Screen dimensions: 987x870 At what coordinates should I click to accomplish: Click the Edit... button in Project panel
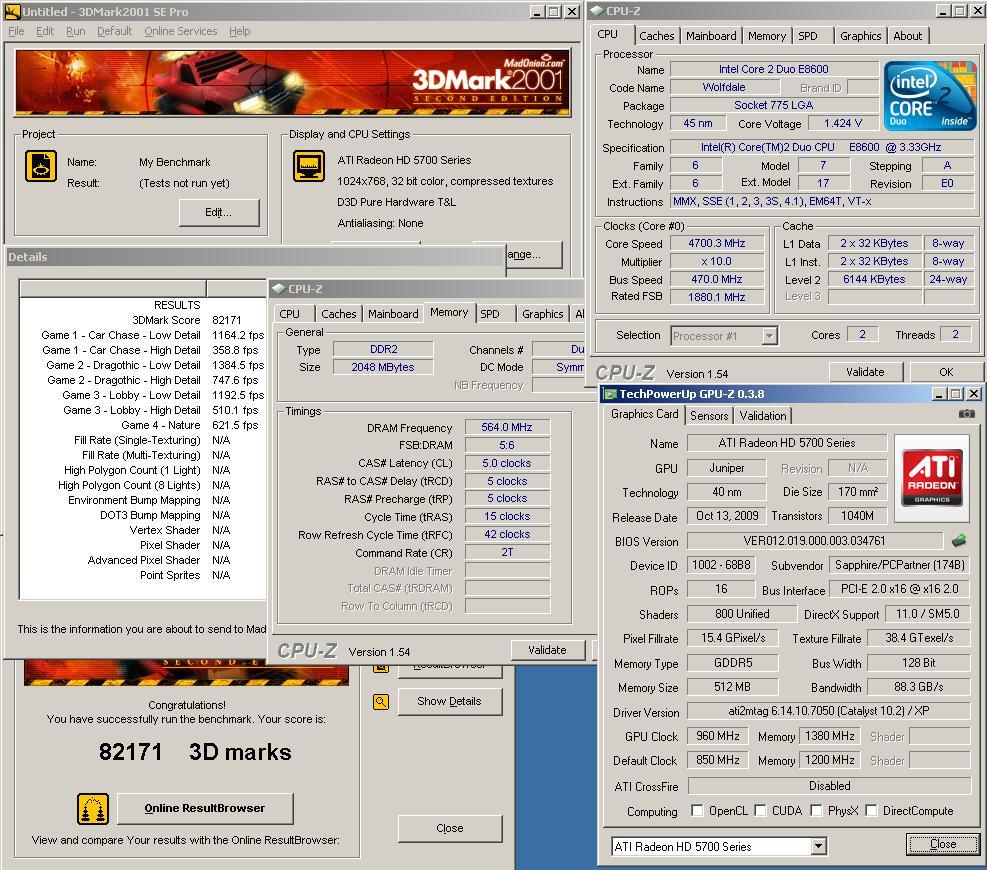218,213
